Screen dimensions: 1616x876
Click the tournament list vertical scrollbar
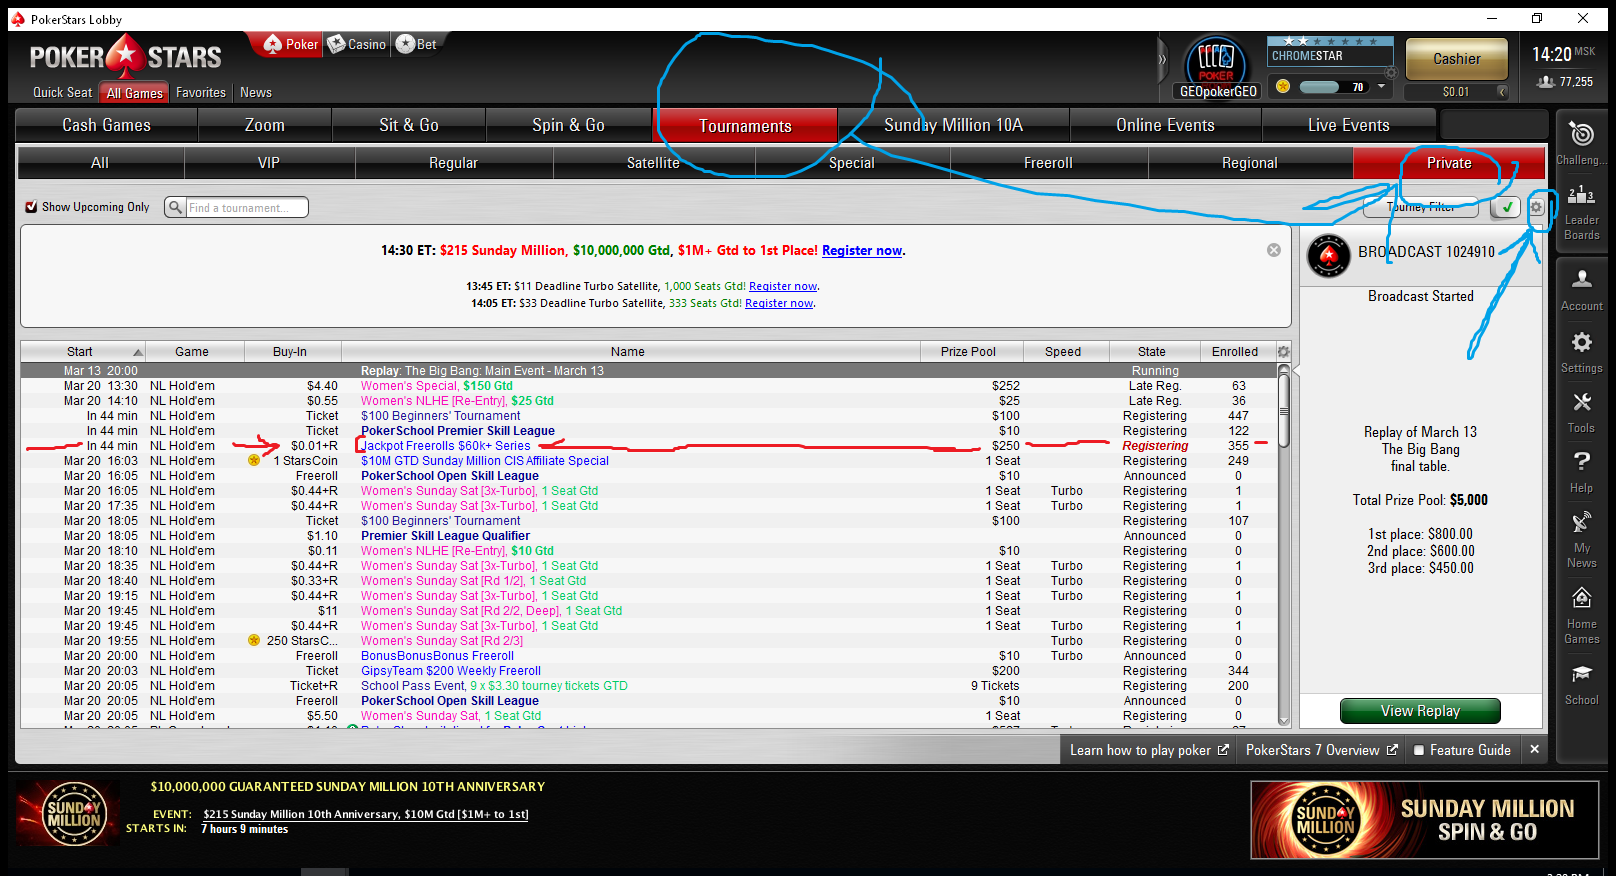pos(1284,543)
